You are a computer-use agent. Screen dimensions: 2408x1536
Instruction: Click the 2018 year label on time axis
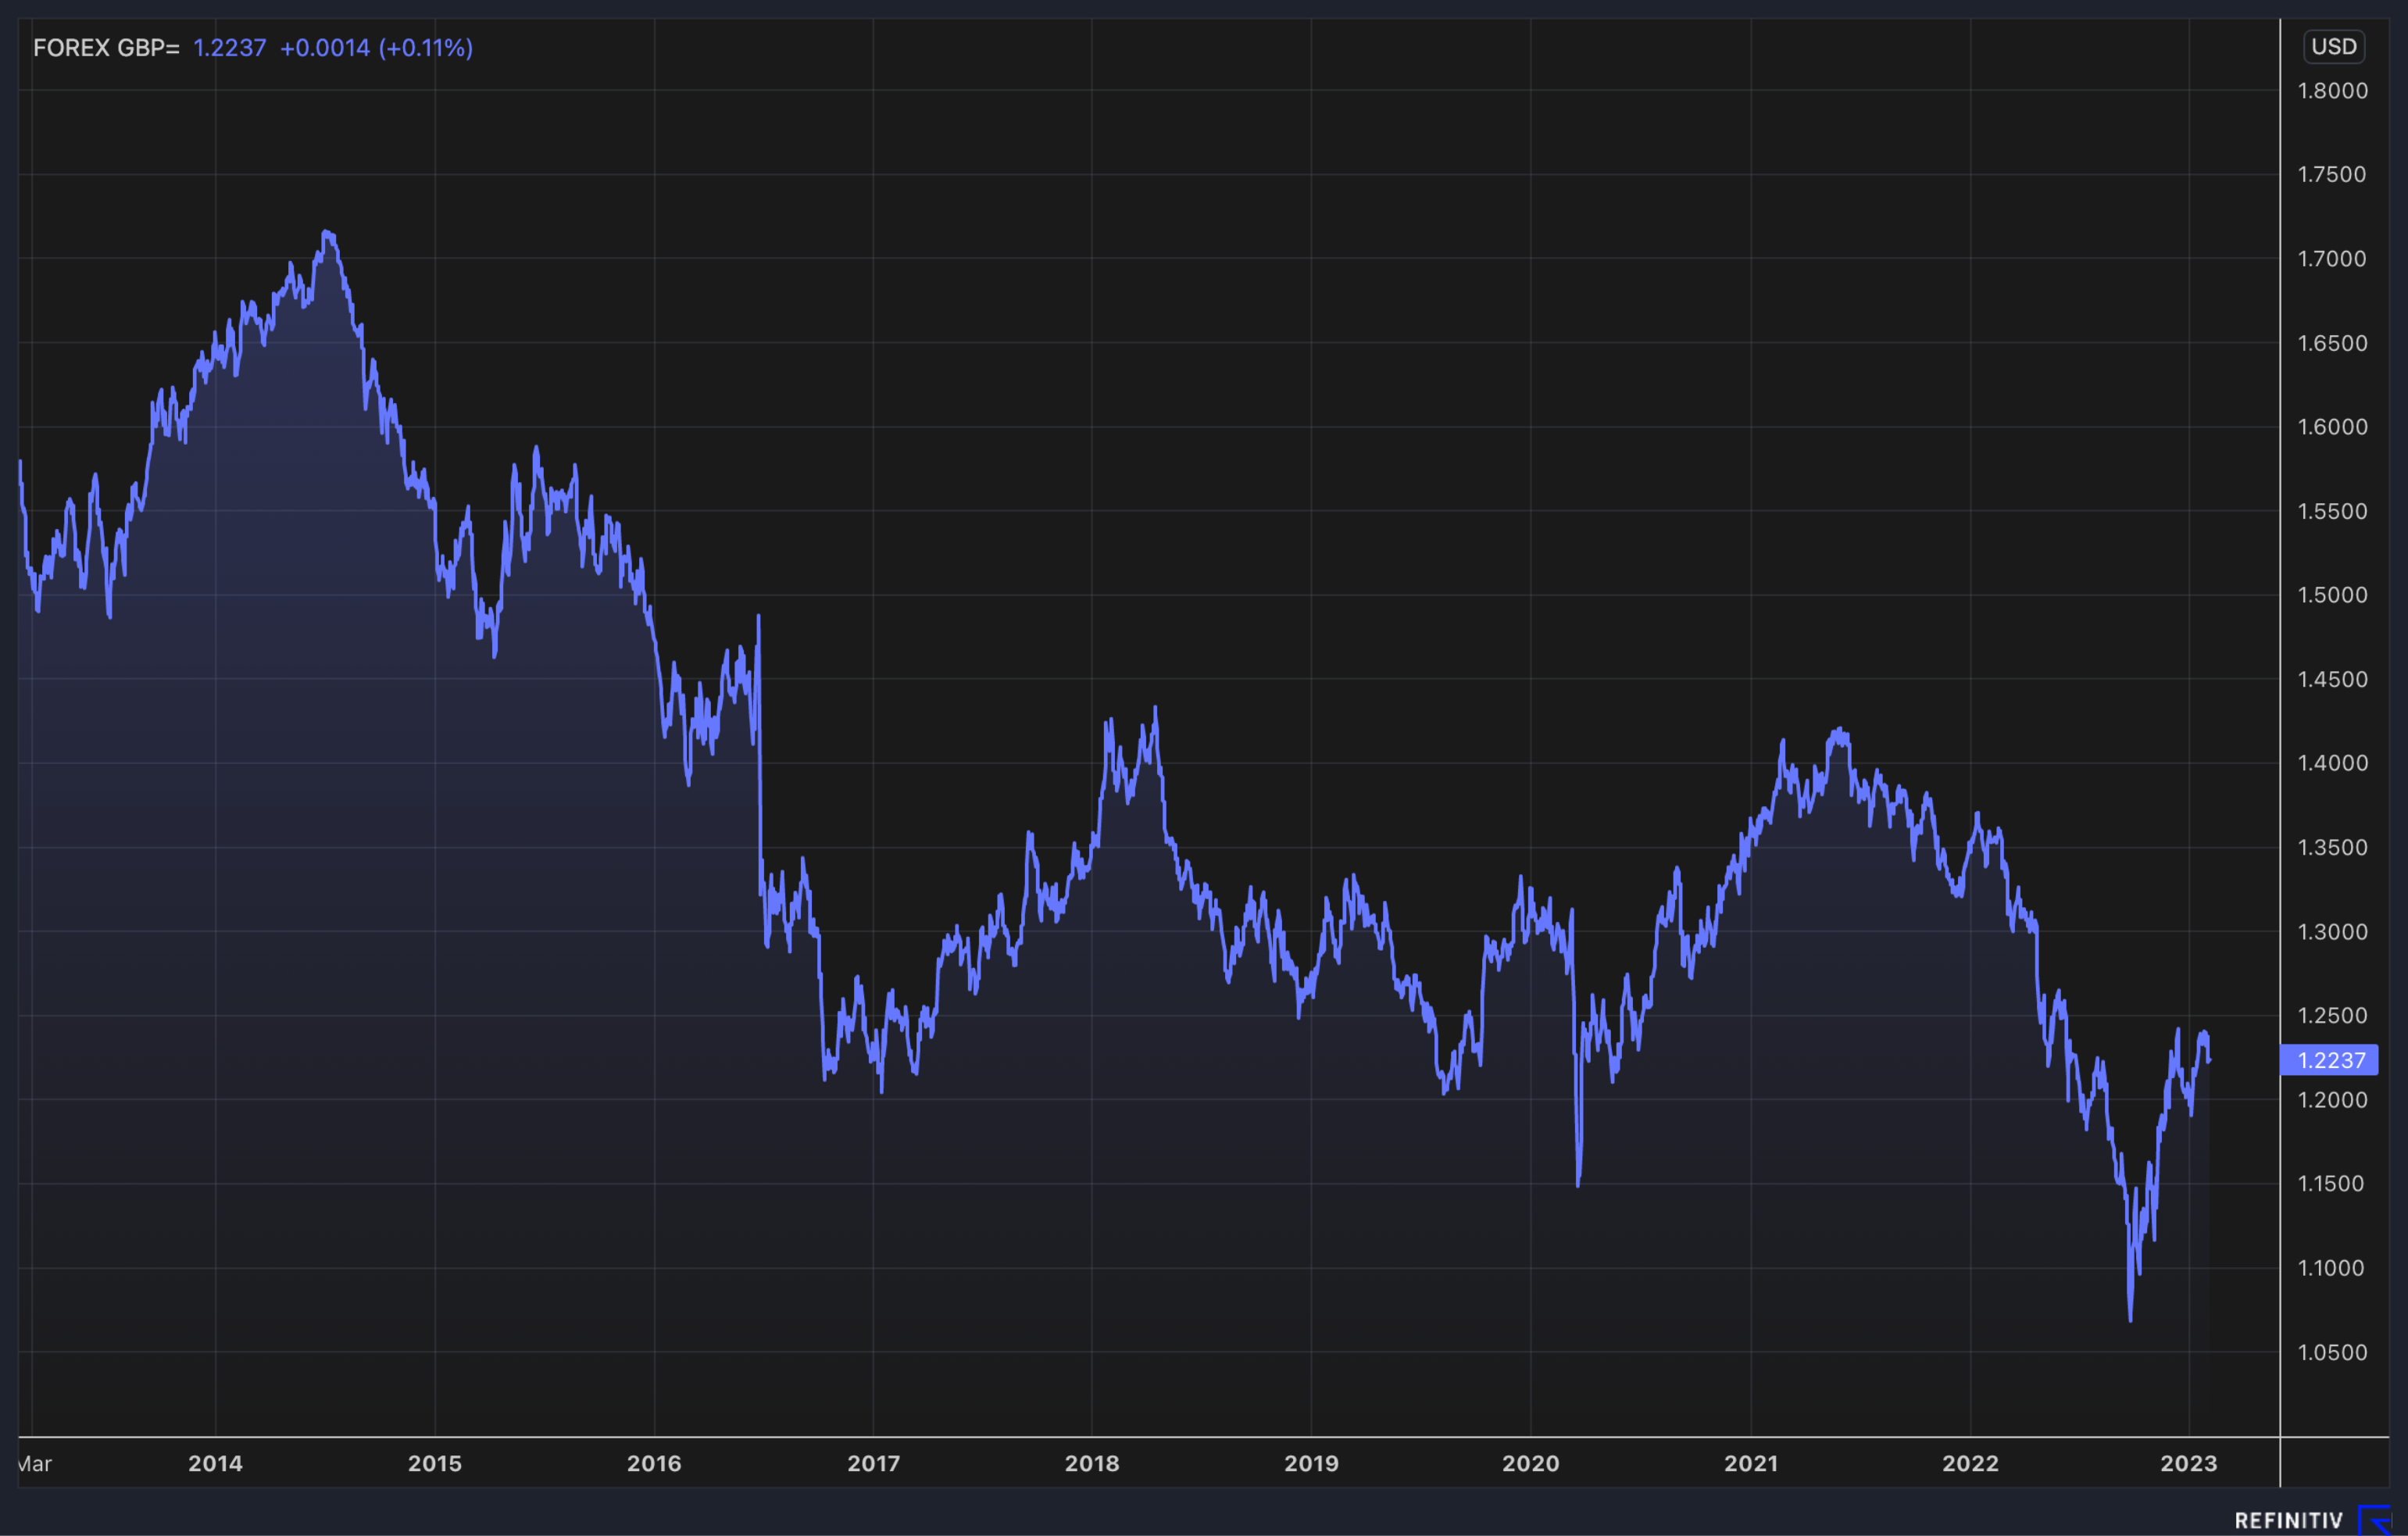point(1092,1463)
